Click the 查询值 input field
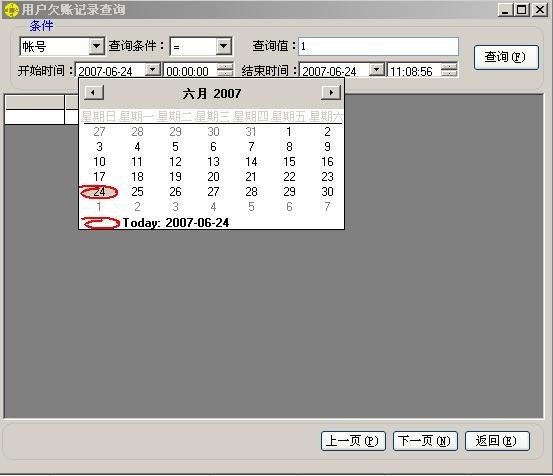Image resolution: width=553 pixels, height=476 pixels. [378, 46]
